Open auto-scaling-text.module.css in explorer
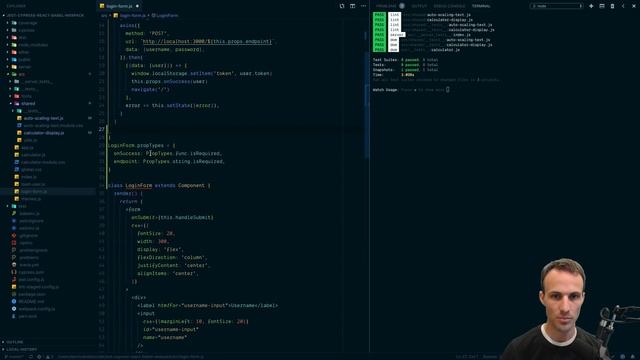The image size is (640, 360). coord(53,126)
